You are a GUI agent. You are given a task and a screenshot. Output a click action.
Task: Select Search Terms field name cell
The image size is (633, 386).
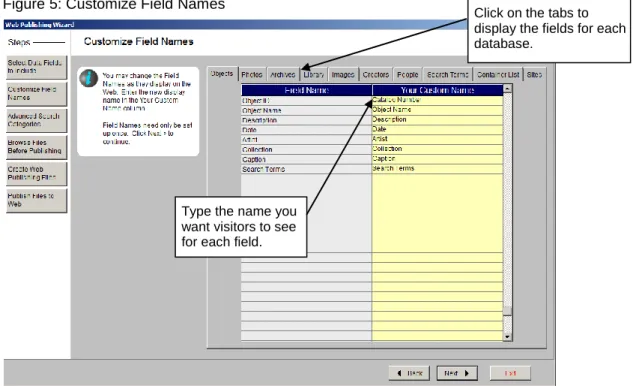point(306,169)
